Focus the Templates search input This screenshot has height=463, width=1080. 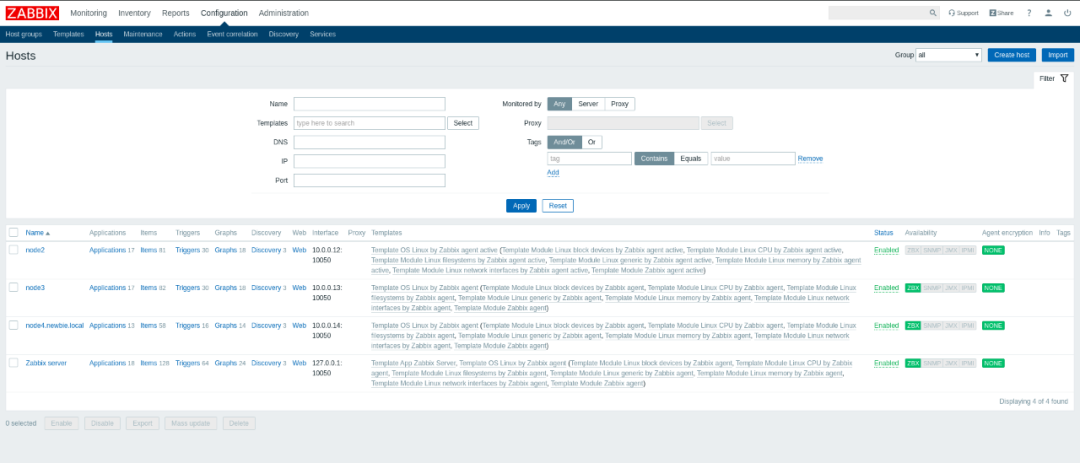[369, 123]
